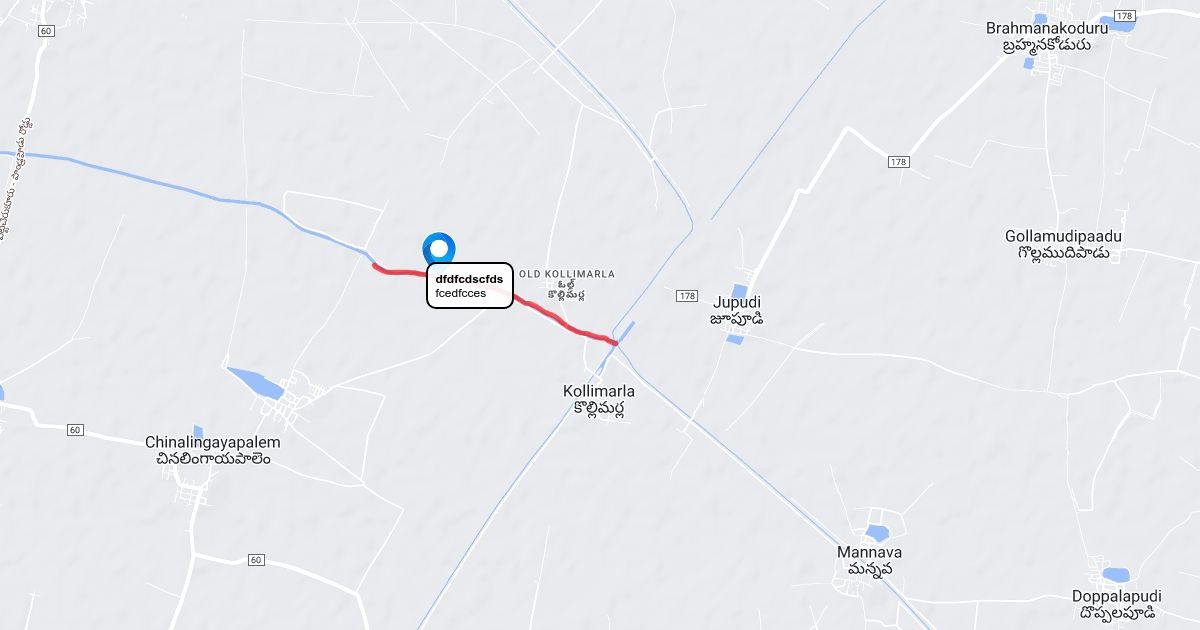Click the fcedfcces subtitle in the bubble
1200x630 pixels.
461,293
